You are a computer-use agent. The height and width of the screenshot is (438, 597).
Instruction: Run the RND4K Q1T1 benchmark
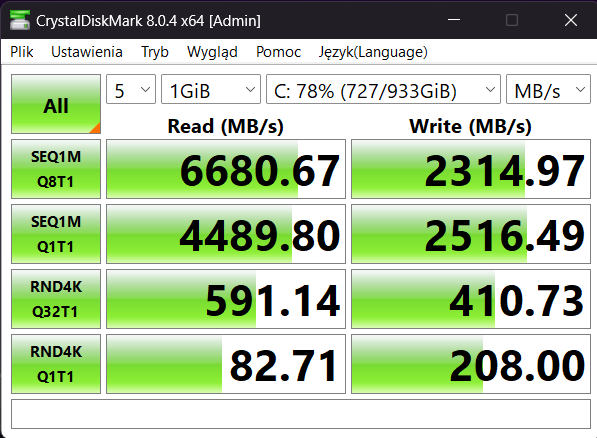point(56,364)
